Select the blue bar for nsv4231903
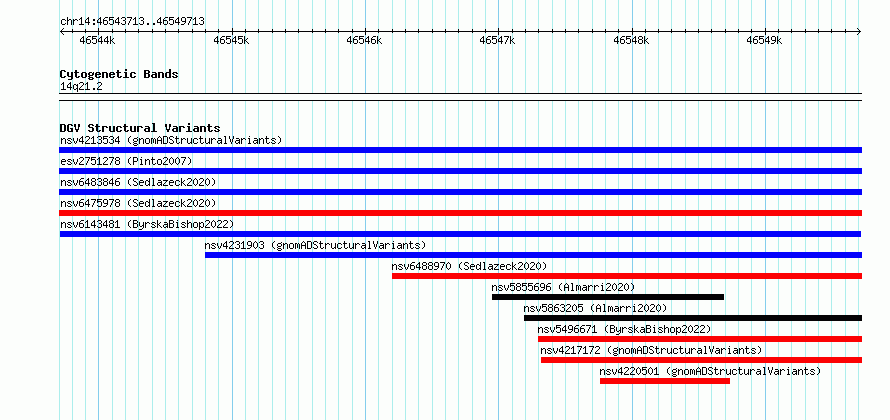Screen dimensions: 890x420 click(533, 255)
